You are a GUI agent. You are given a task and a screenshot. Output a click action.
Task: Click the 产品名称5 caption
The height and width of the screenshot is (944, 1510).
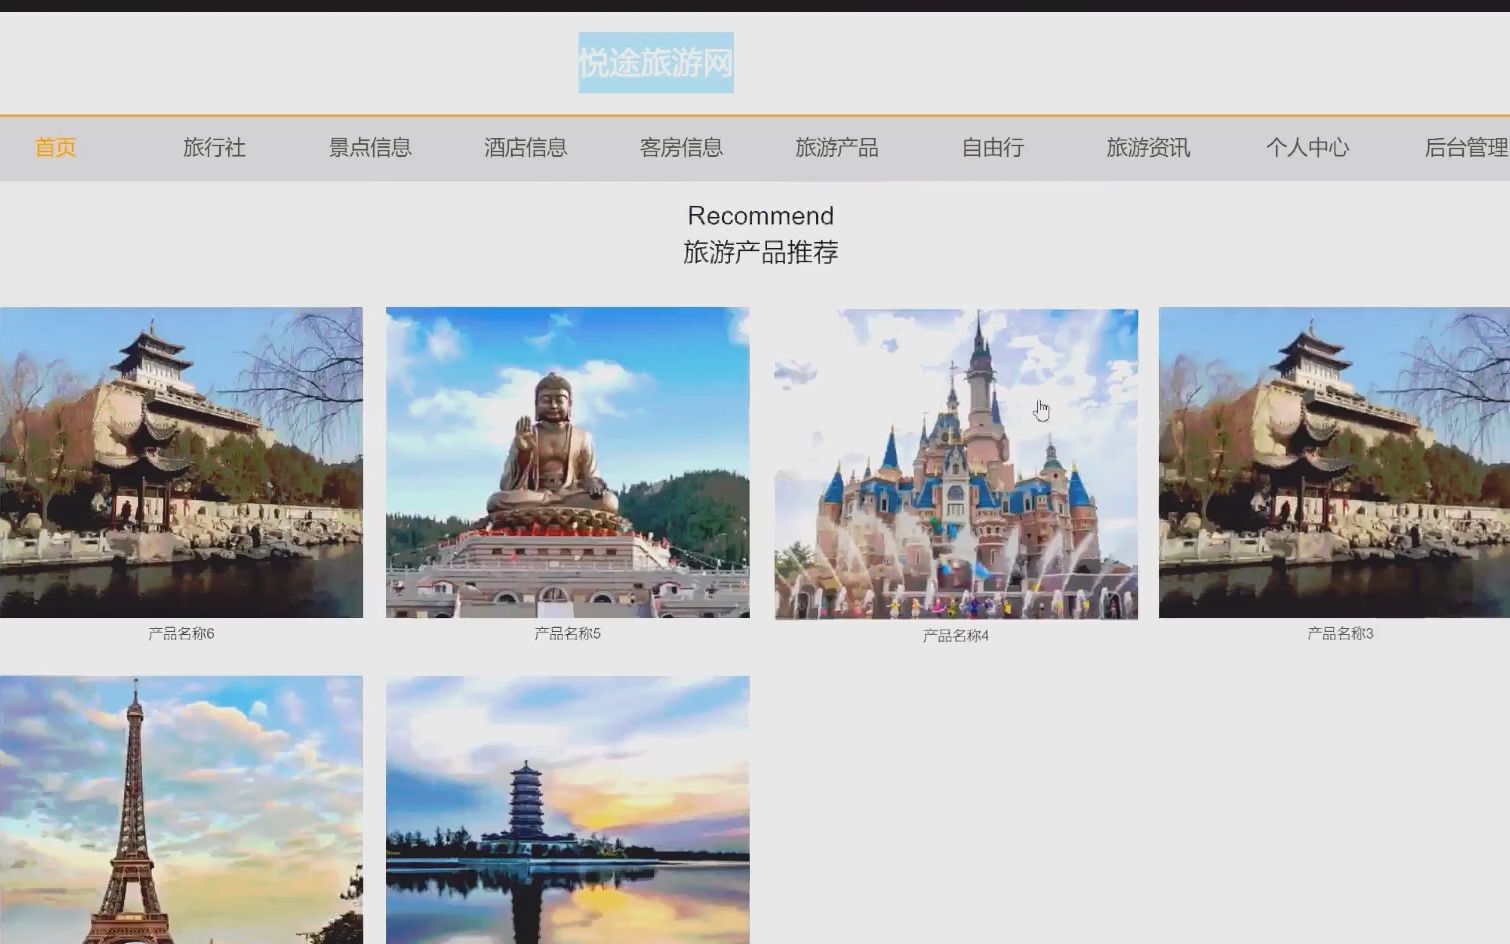pos(567,633)
